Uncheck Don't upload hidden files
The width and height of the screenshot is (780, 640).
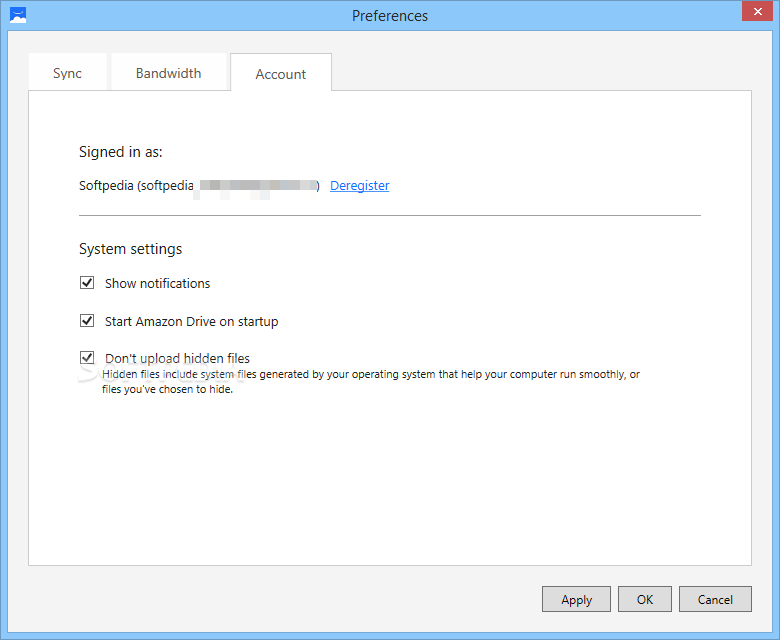click(87, 358)
